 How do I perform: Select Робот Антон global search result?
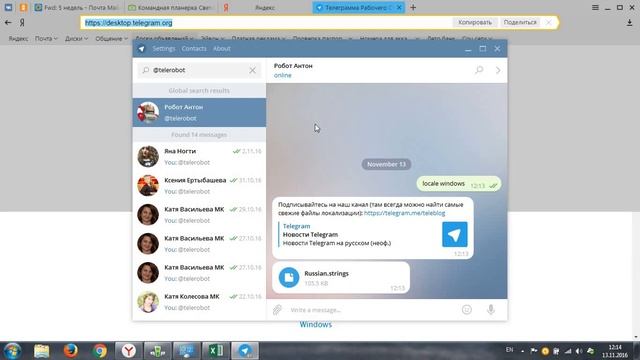click(199, 112)
